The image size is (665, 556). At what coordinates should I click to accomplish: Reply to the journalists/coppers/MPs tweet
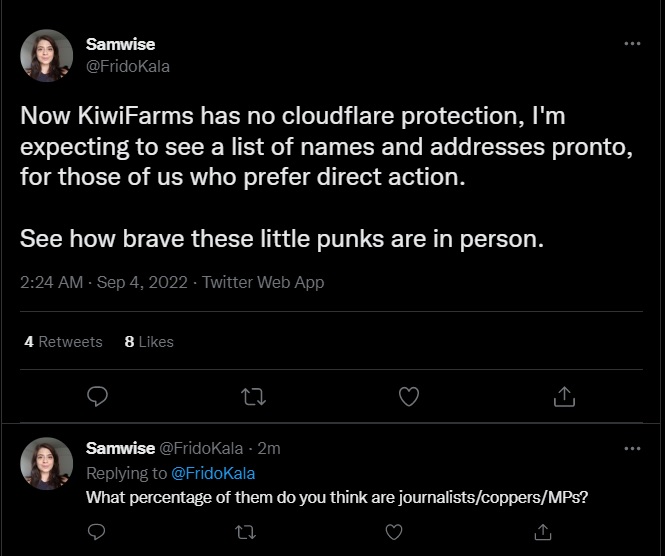pos(97,534)
